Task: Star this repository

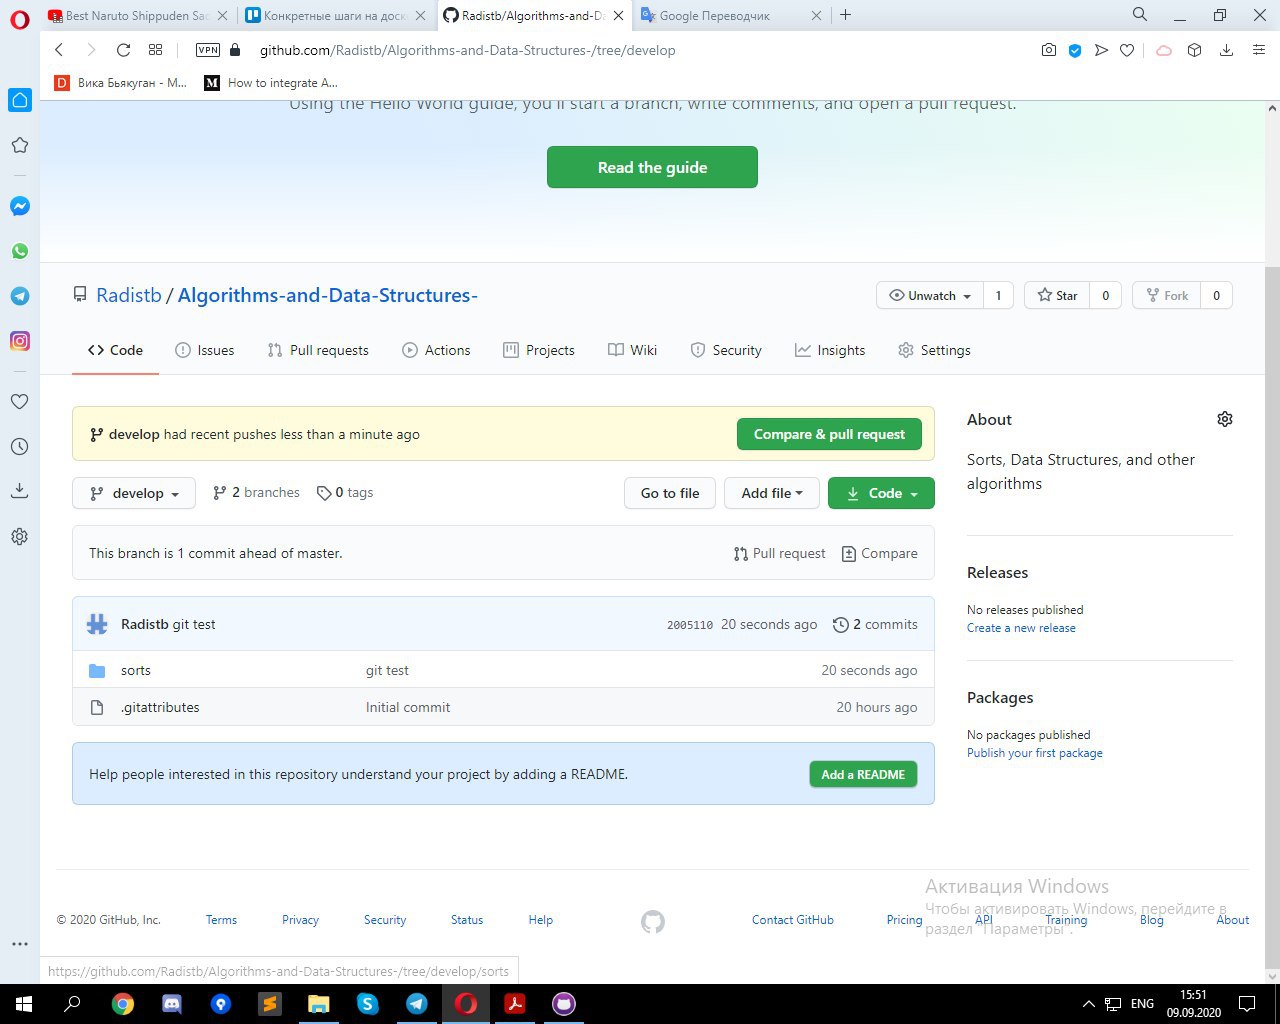Action: pos(1057,295)
